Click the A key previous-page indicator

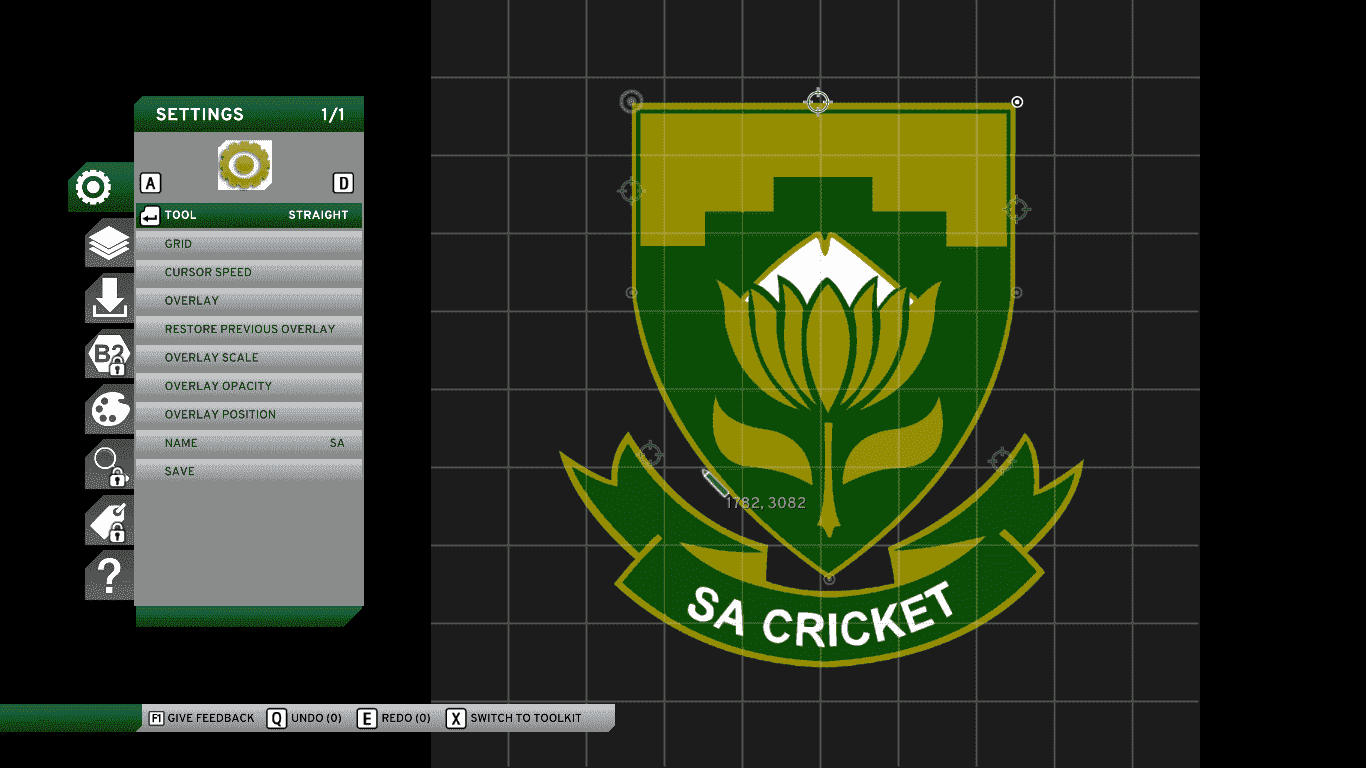pyautogui.click(x=151, y=183)
